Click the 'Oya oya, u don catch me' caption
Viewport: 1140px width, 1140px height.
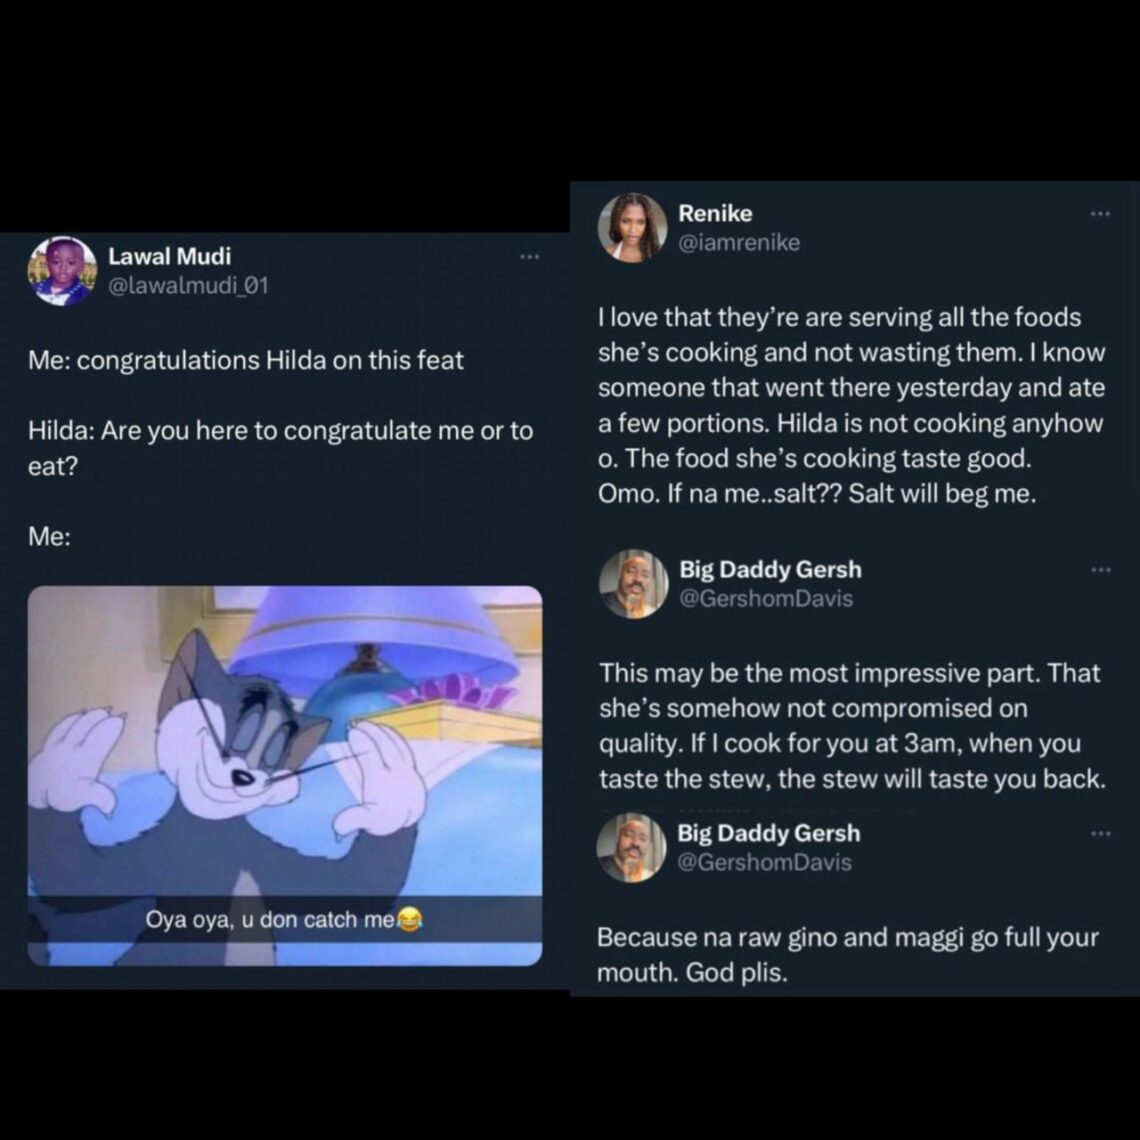click(x=284, y=920)
